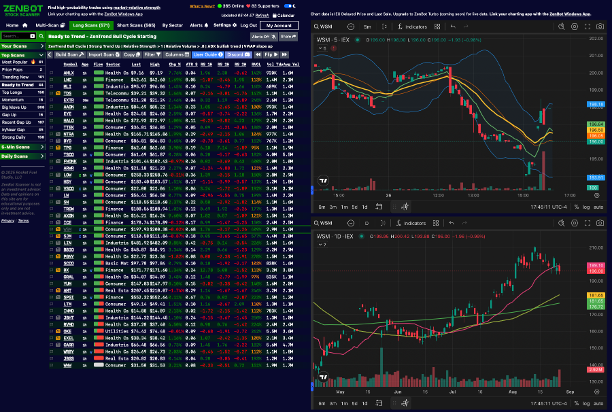Expand the 5-Min Scans section
Viewport: 612px width, 412px height.
(x=22, y=147)
